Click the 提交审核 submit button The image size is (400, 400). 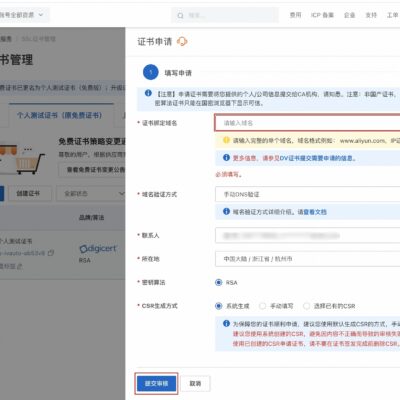[x=156, y=383]
